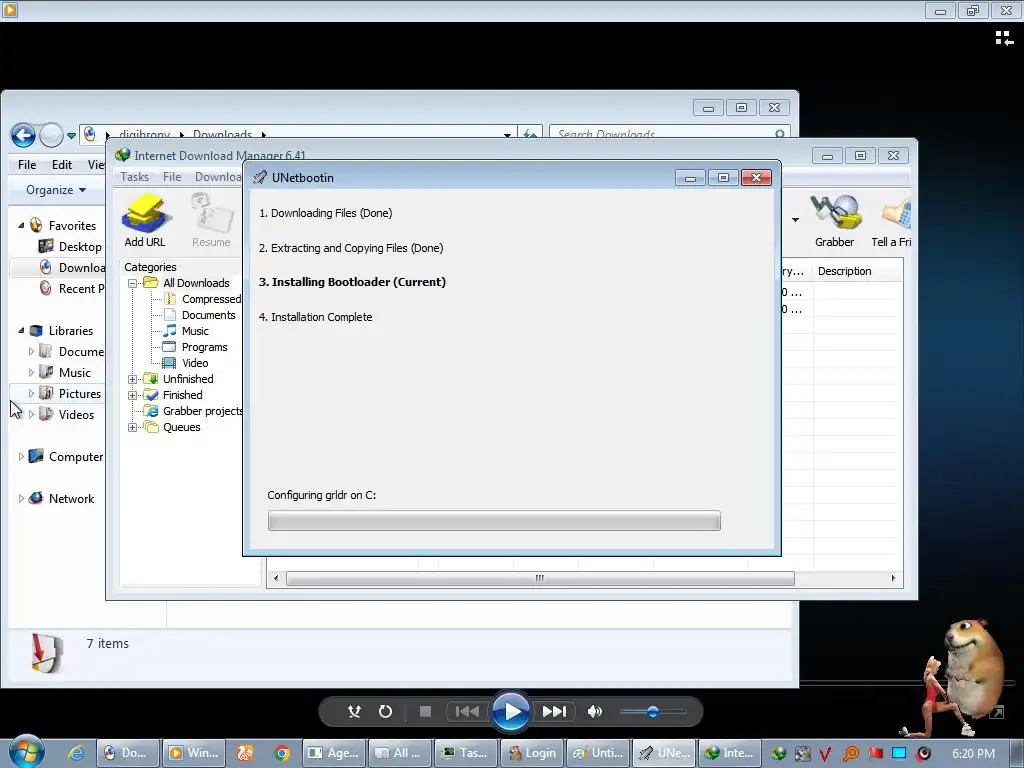This screenshot has height=768, width=1024.
Task: Click the Windows Start orb
Action: tap(26, 752)
